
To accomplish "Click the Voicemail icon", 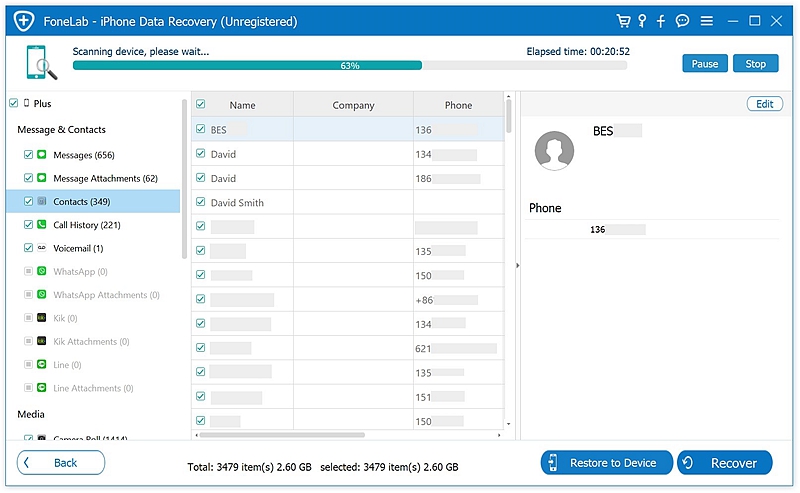I will (42, 248).
